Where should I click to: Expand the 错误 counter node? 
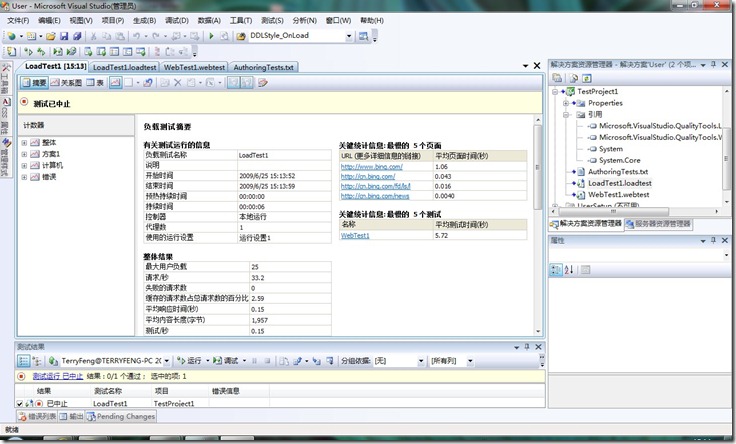(24, 177)
